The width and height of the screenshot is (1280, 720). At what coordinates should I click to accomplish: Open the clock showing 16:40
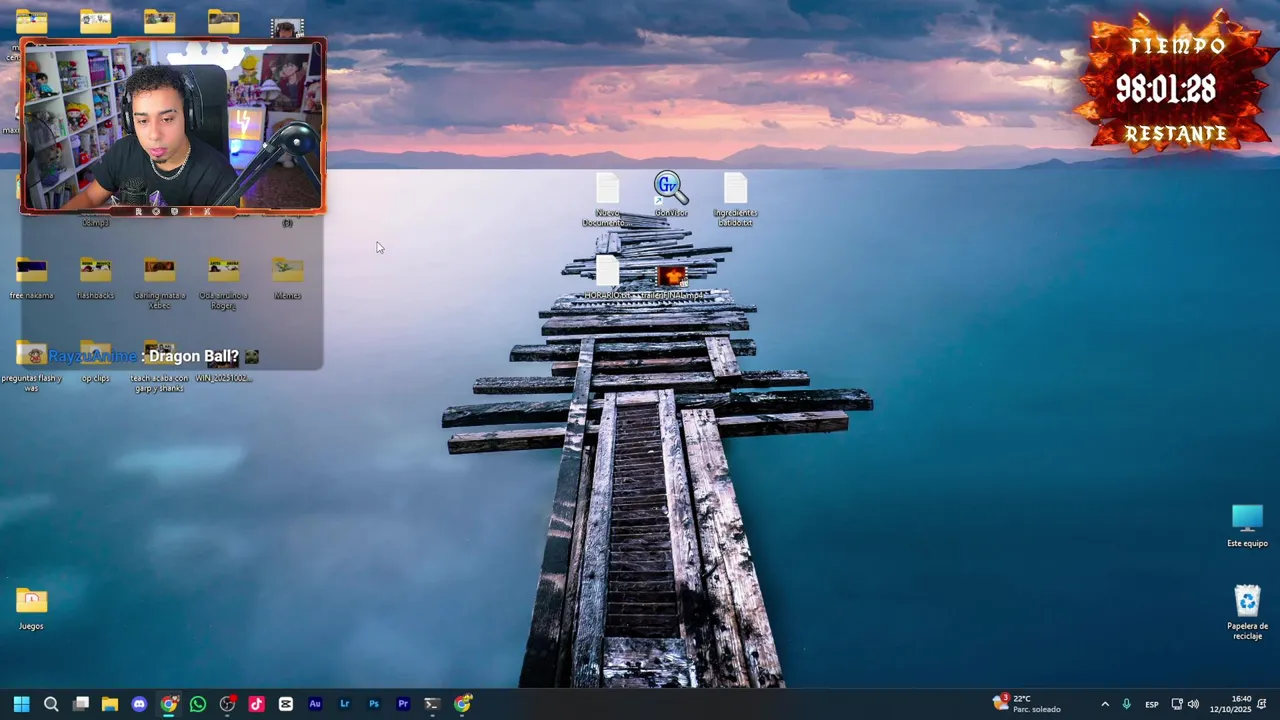pos(1230,704)
